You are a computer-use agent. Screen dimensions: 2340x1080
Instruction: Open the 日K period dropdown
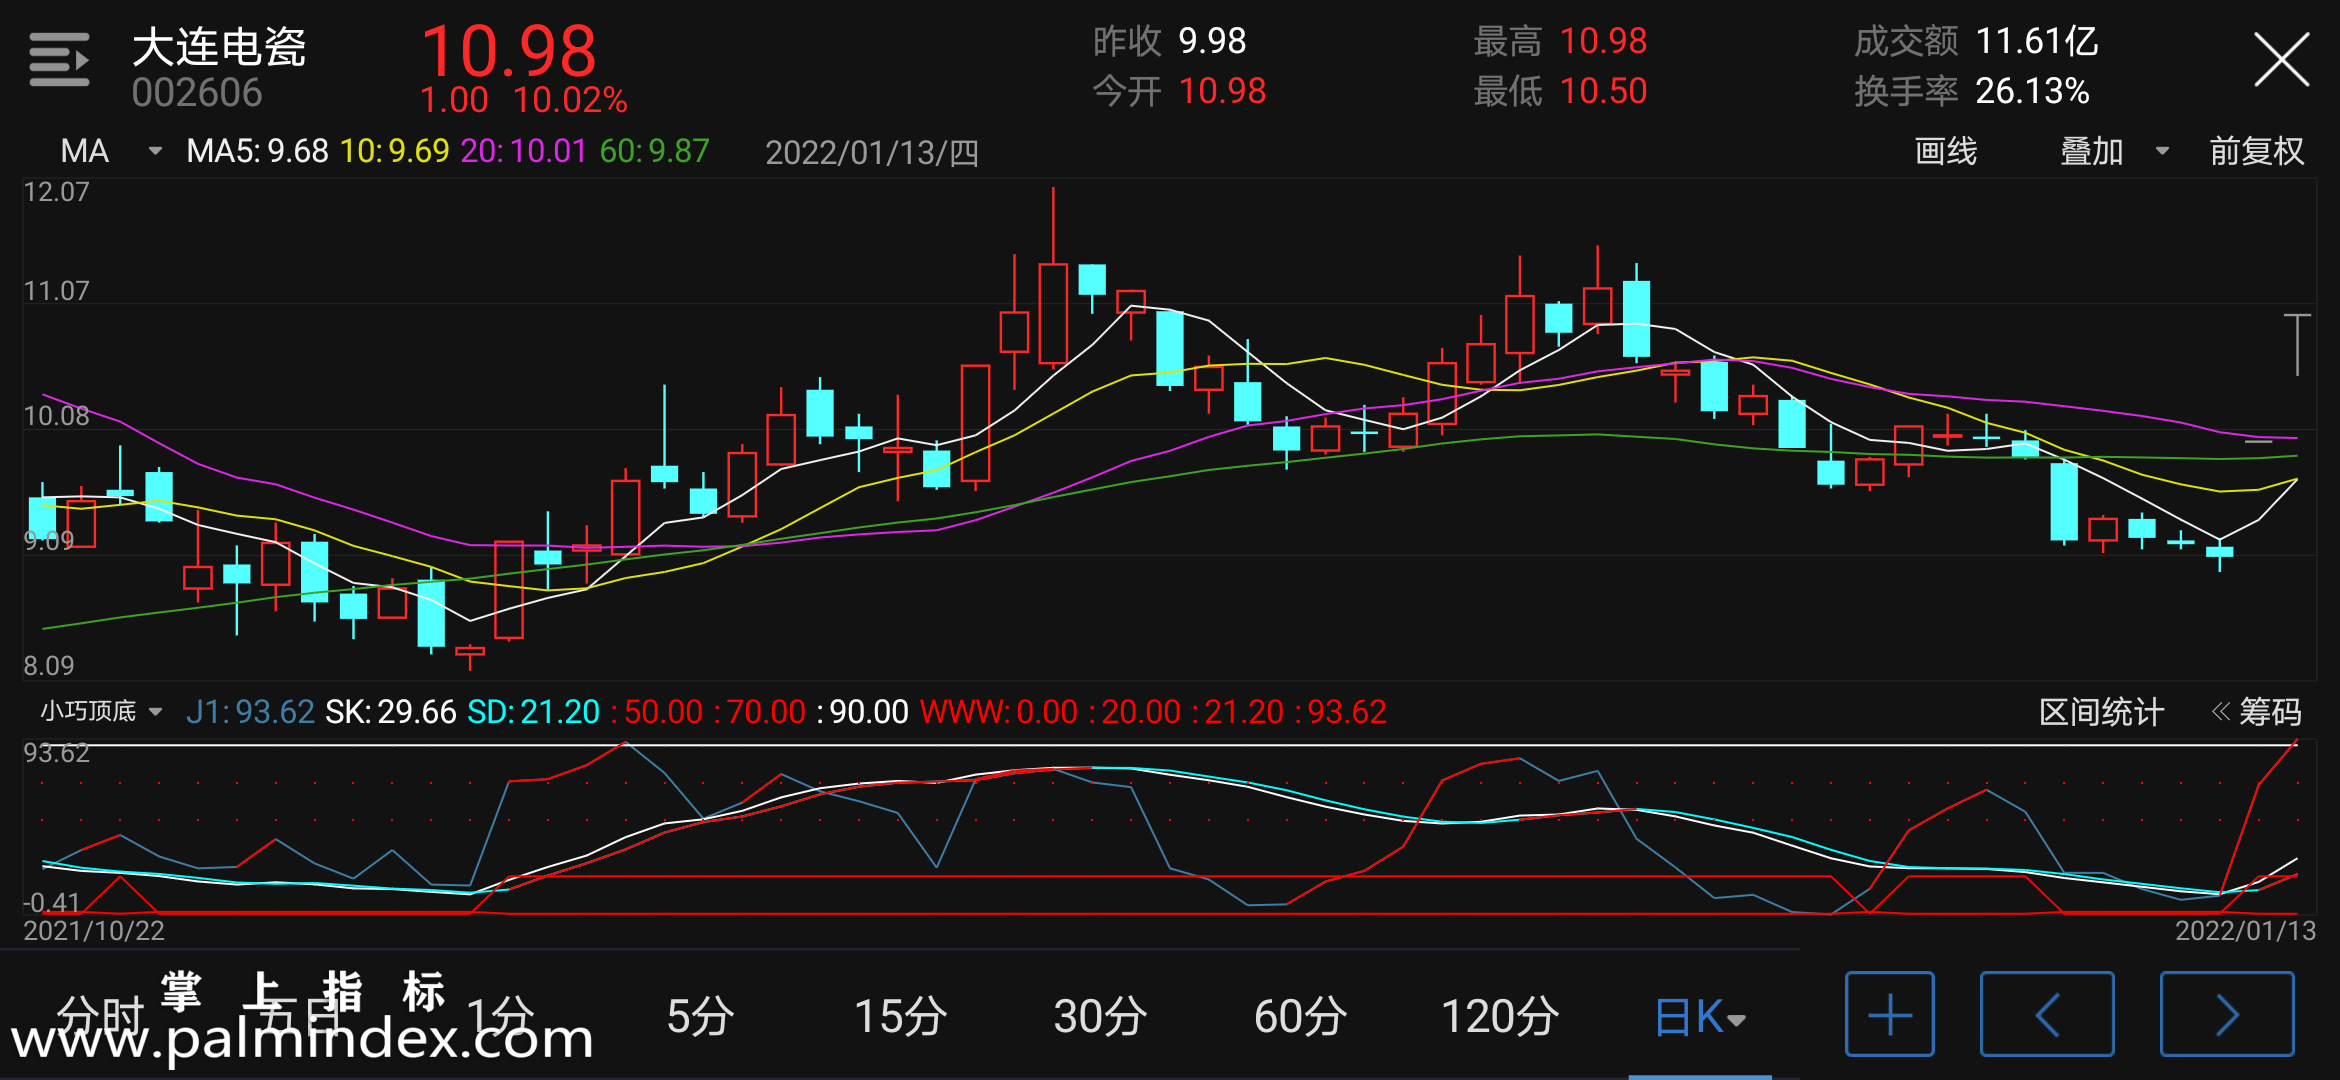point(1700,1017)
